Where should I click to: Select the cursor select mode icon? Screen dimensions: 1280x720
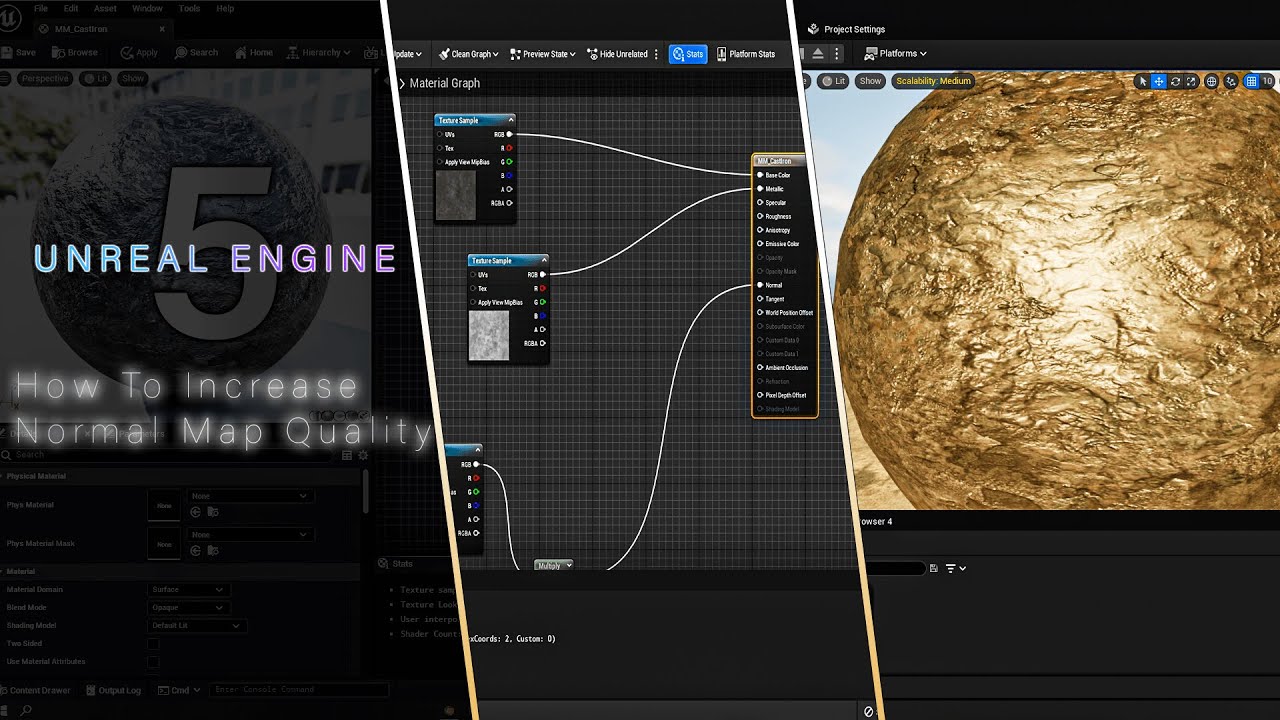1143,81
